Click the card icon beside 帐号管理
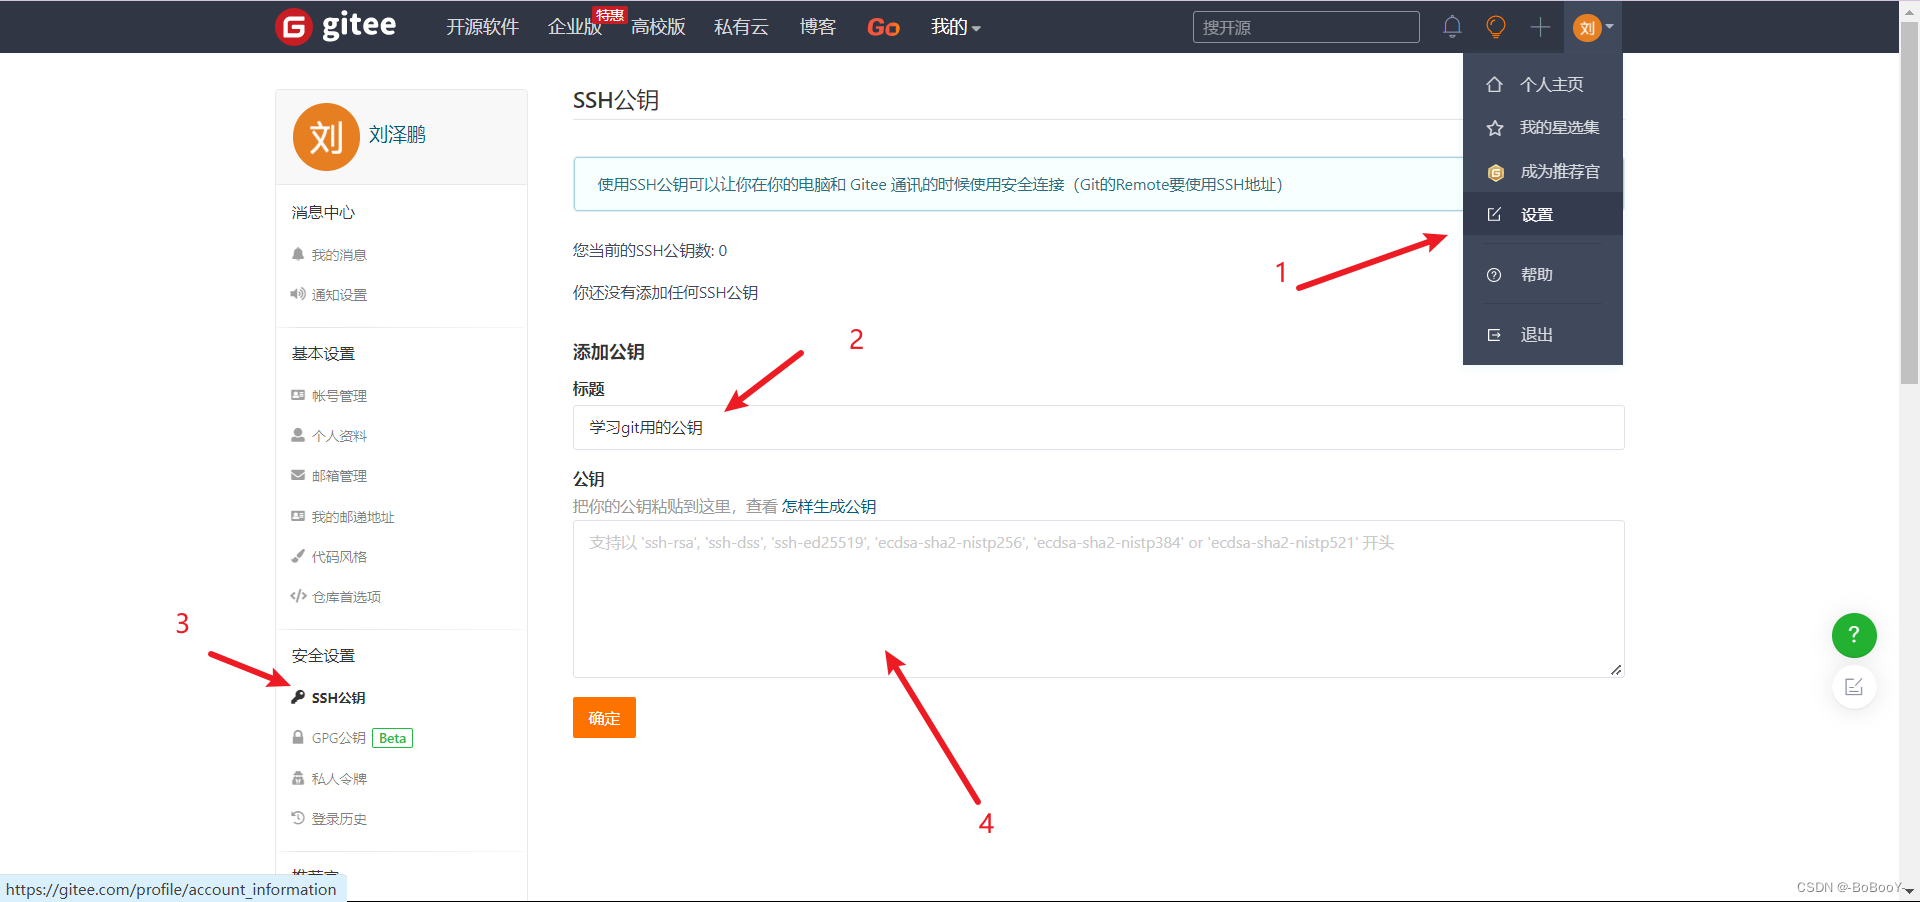 tap(298, 395)
